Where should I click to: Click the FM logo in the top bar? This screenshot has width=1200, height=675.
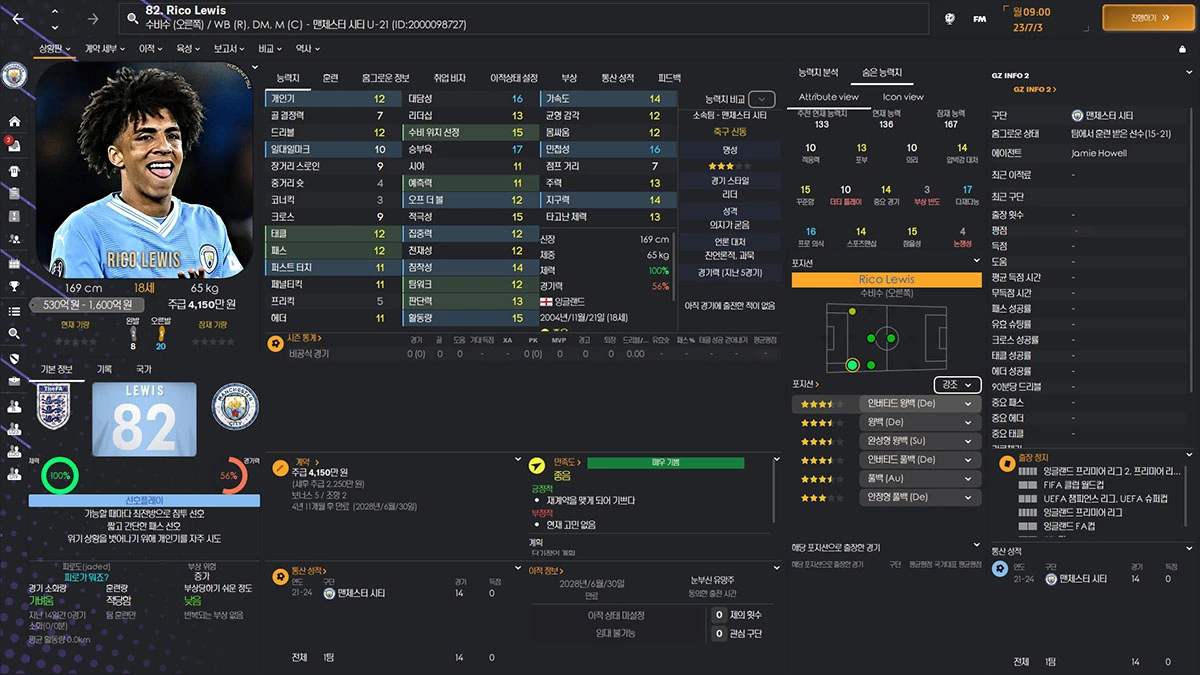(980, 18)
